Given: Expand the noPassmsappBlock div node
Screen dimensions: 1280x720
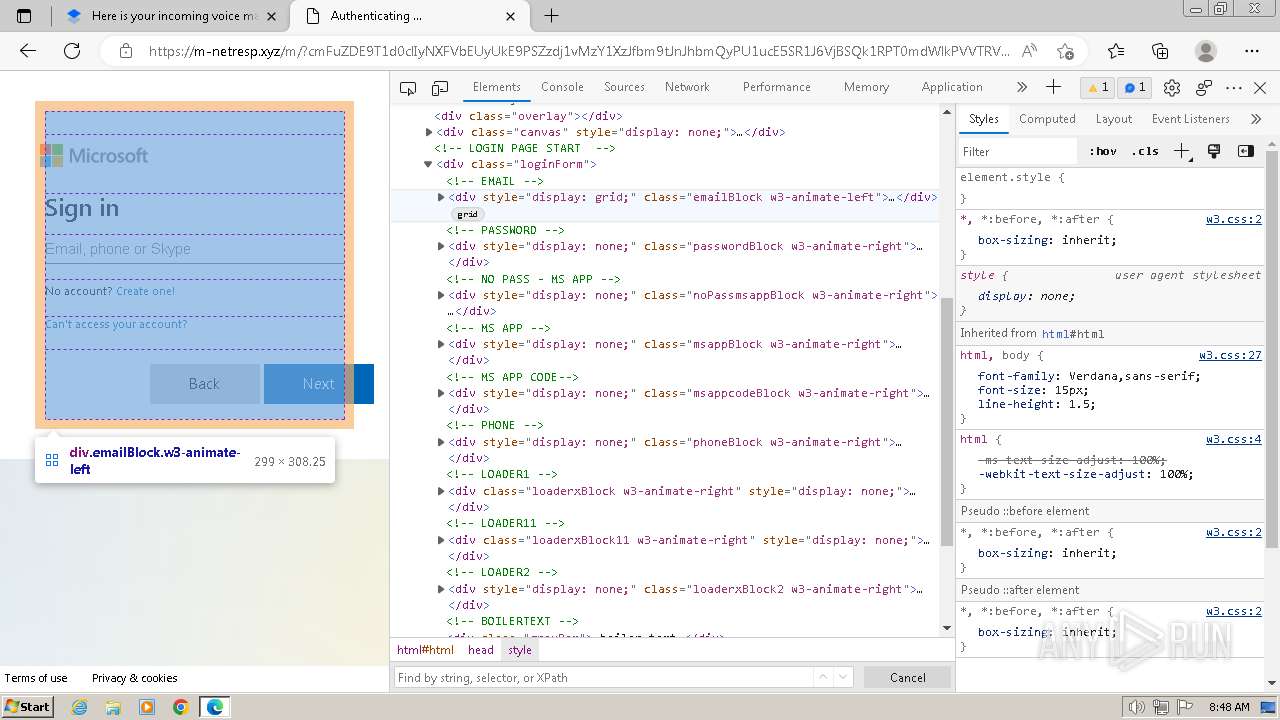Looking at the screenshot, I should tap(441, 295).
